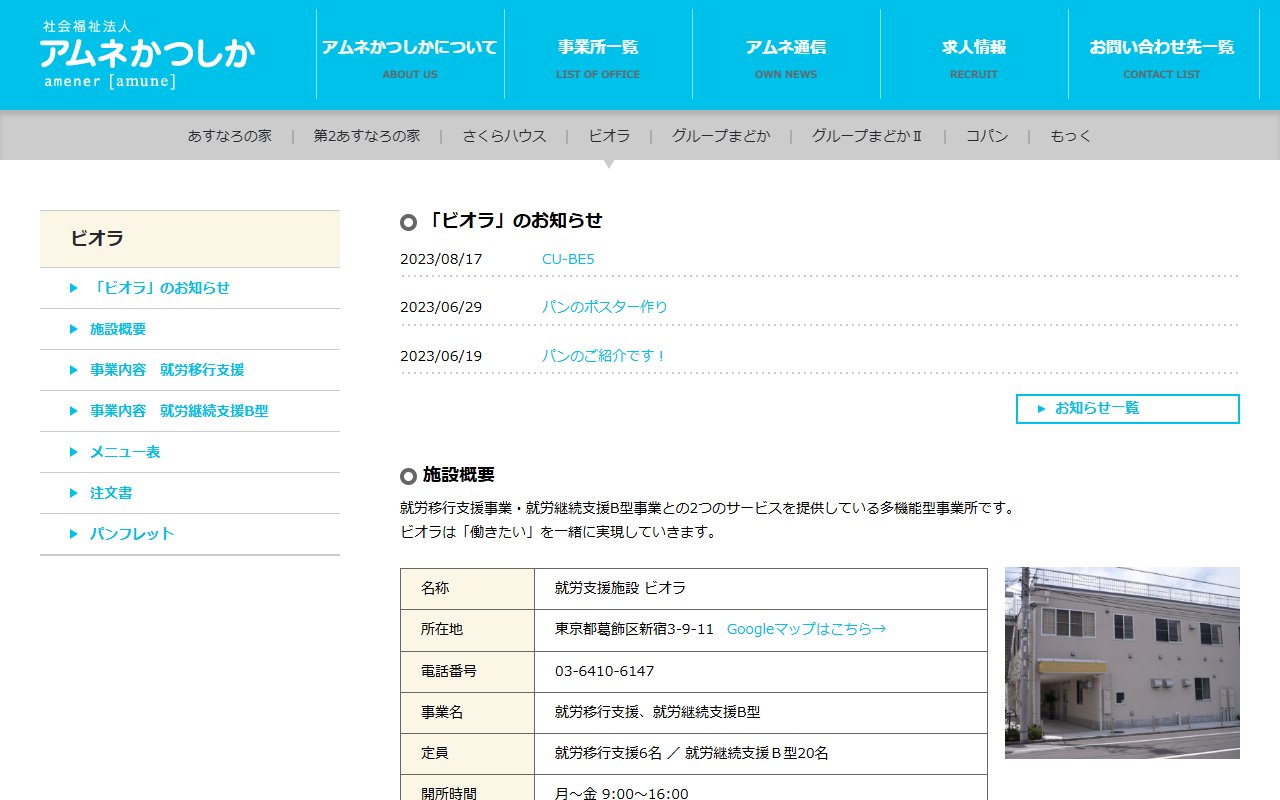Click the ビオラ building photo

[1122, 663]
